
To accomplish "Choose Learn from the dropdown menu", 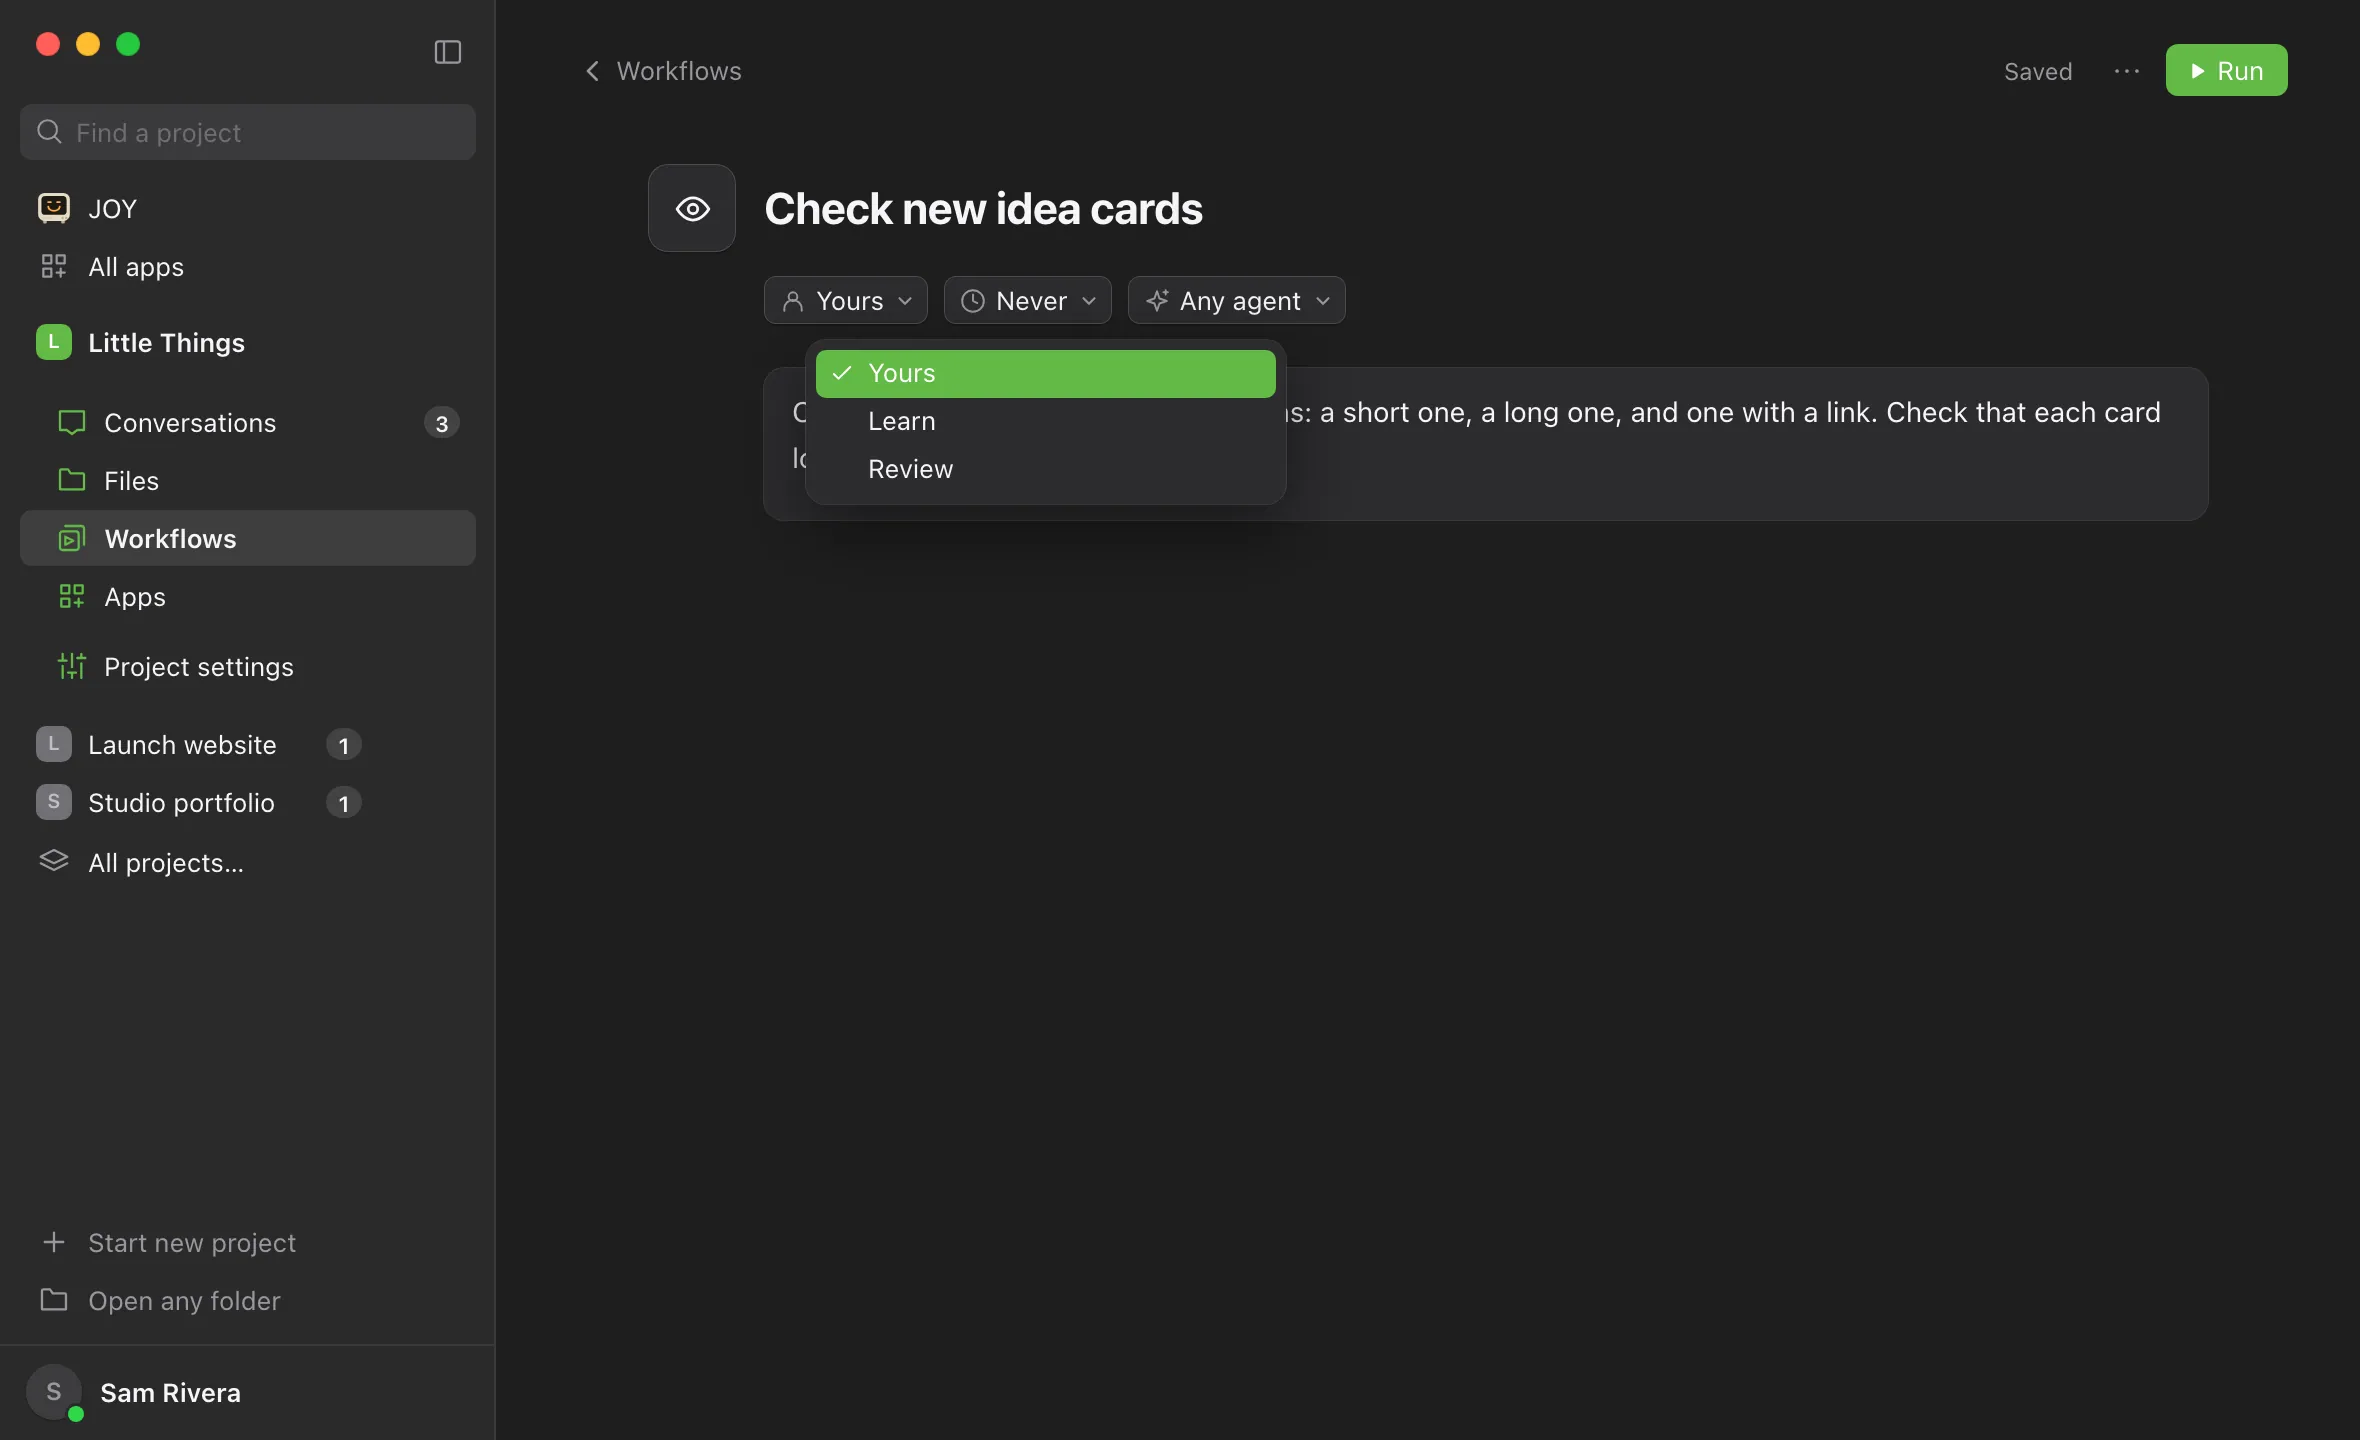I will 1046,421.
